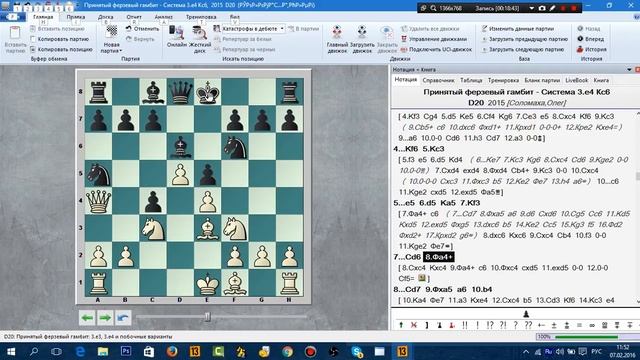Viewport: 640px width, 360px height.
Task: Click the Отменить (undo) button
Action: [142, 29]
